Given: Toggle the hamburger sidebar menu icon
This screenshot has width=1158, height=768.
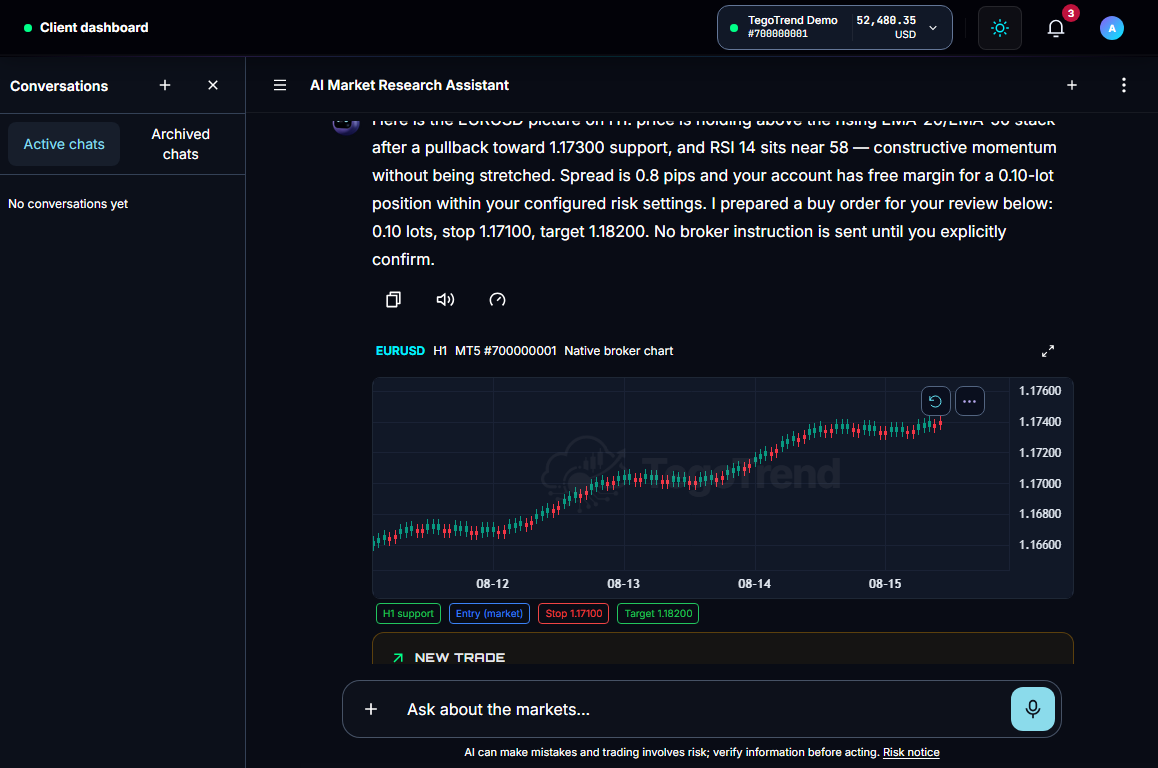Looking at the screenshot, I should point(280,86).
